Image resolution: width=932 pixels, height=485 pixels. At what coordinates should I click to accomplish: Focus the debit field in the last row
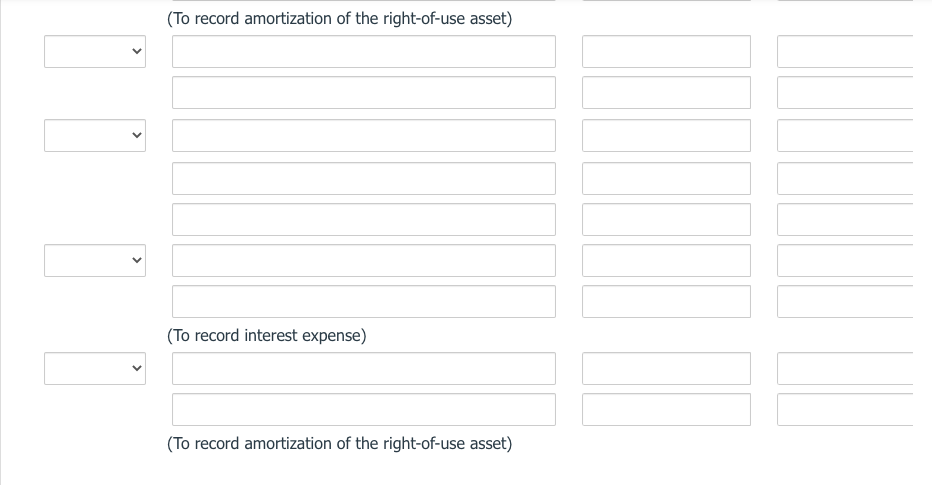(x=666, y=409)
